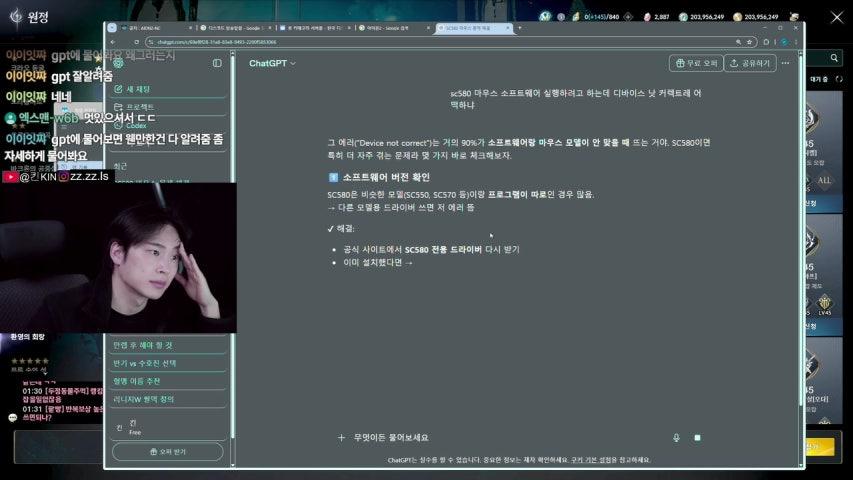The image size is (853, 480).
Task: Click the ChatGPT logo in the sidebar
Action: pos(118,63)
